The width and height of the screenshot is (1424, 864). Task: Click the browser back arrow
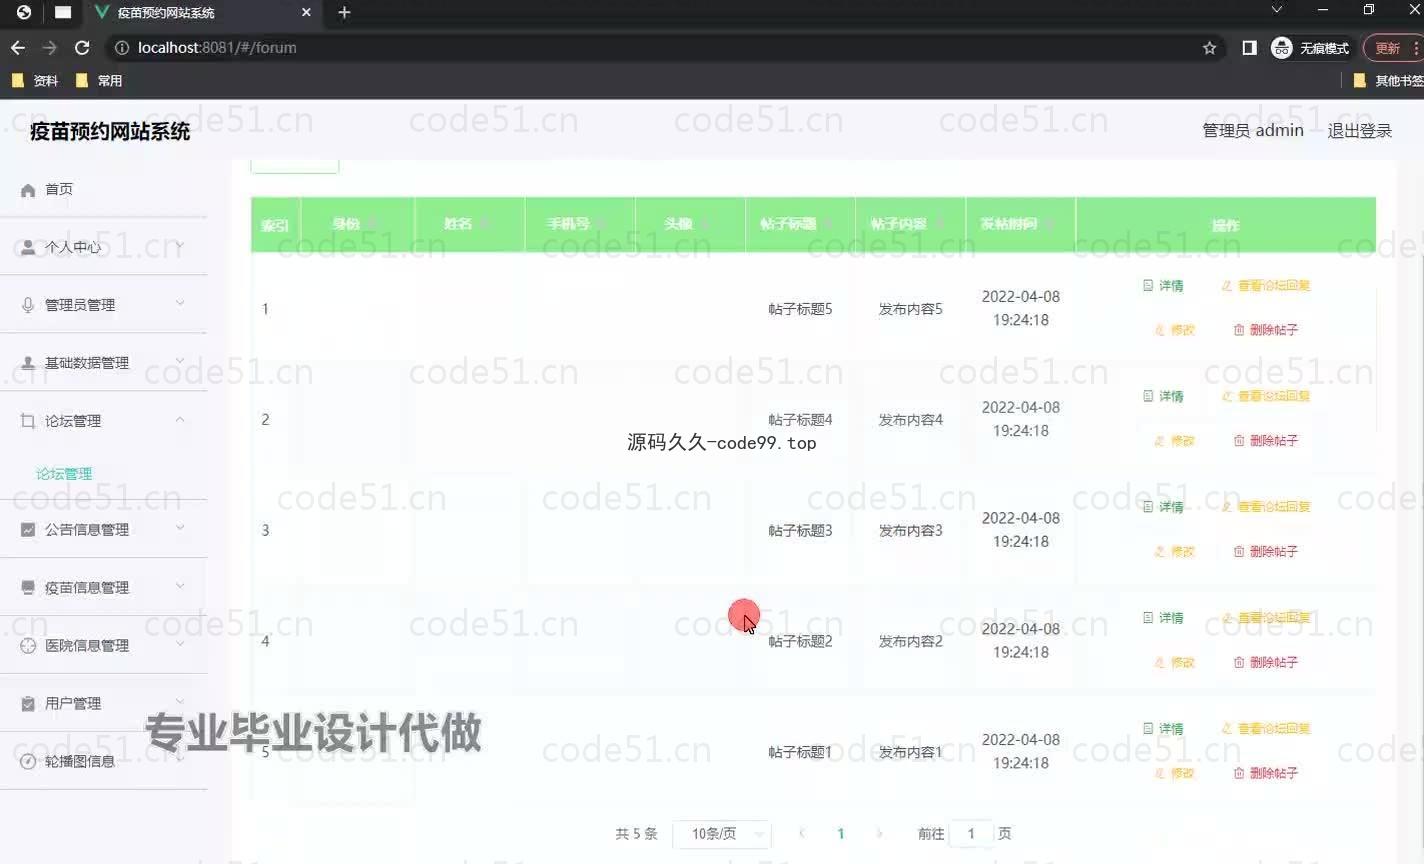point(18,48)
